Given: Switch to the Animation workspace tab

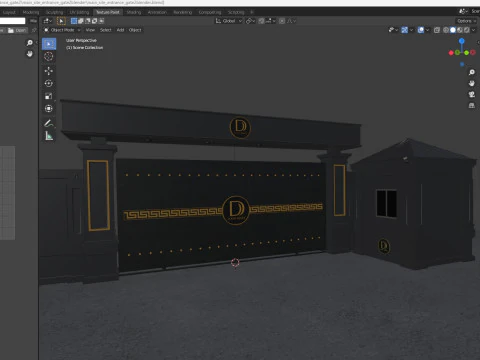Looking at the screenshot, I should 157,12.
